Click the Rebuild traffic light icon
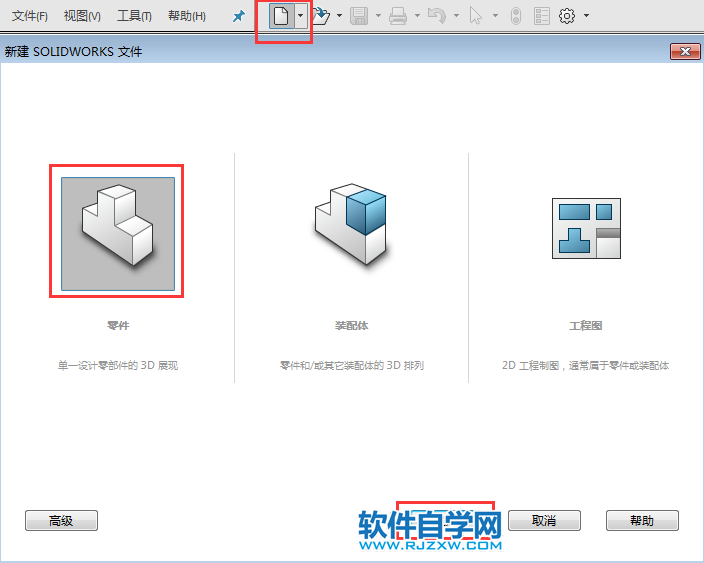The width and height of the screenshot is (704, 563). point(516,16)
